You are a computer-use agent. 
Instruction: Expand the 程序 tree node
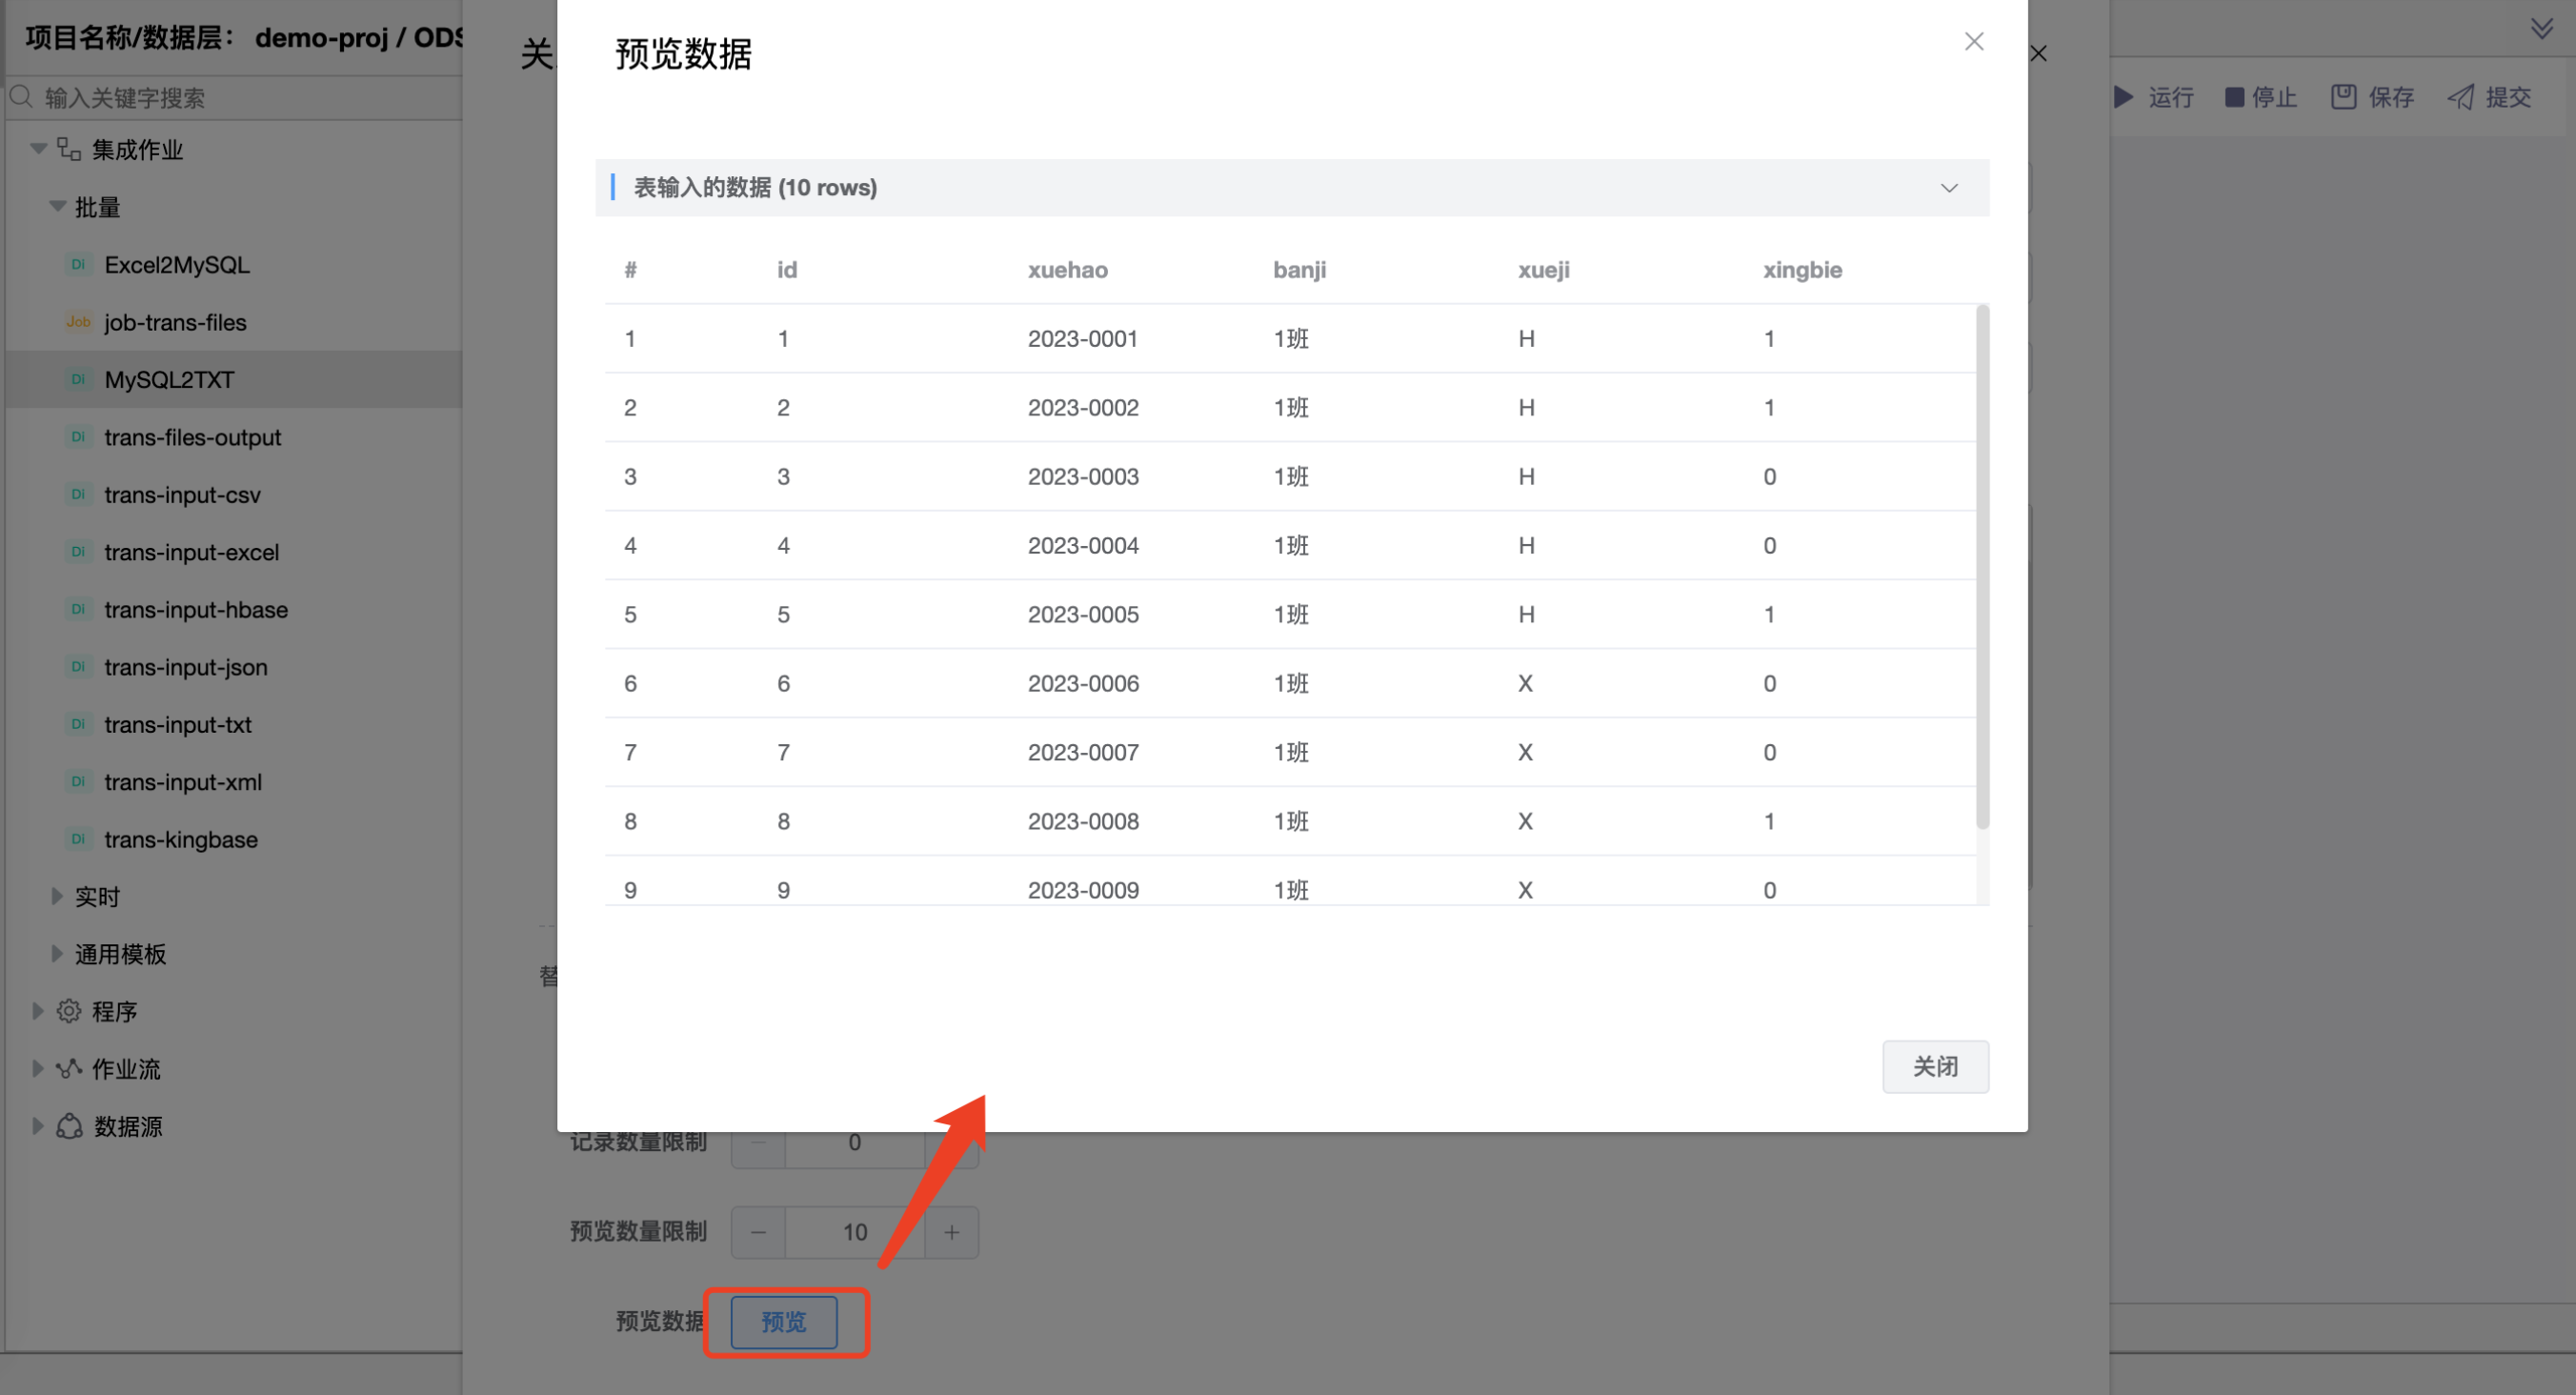coord(37,1012)
